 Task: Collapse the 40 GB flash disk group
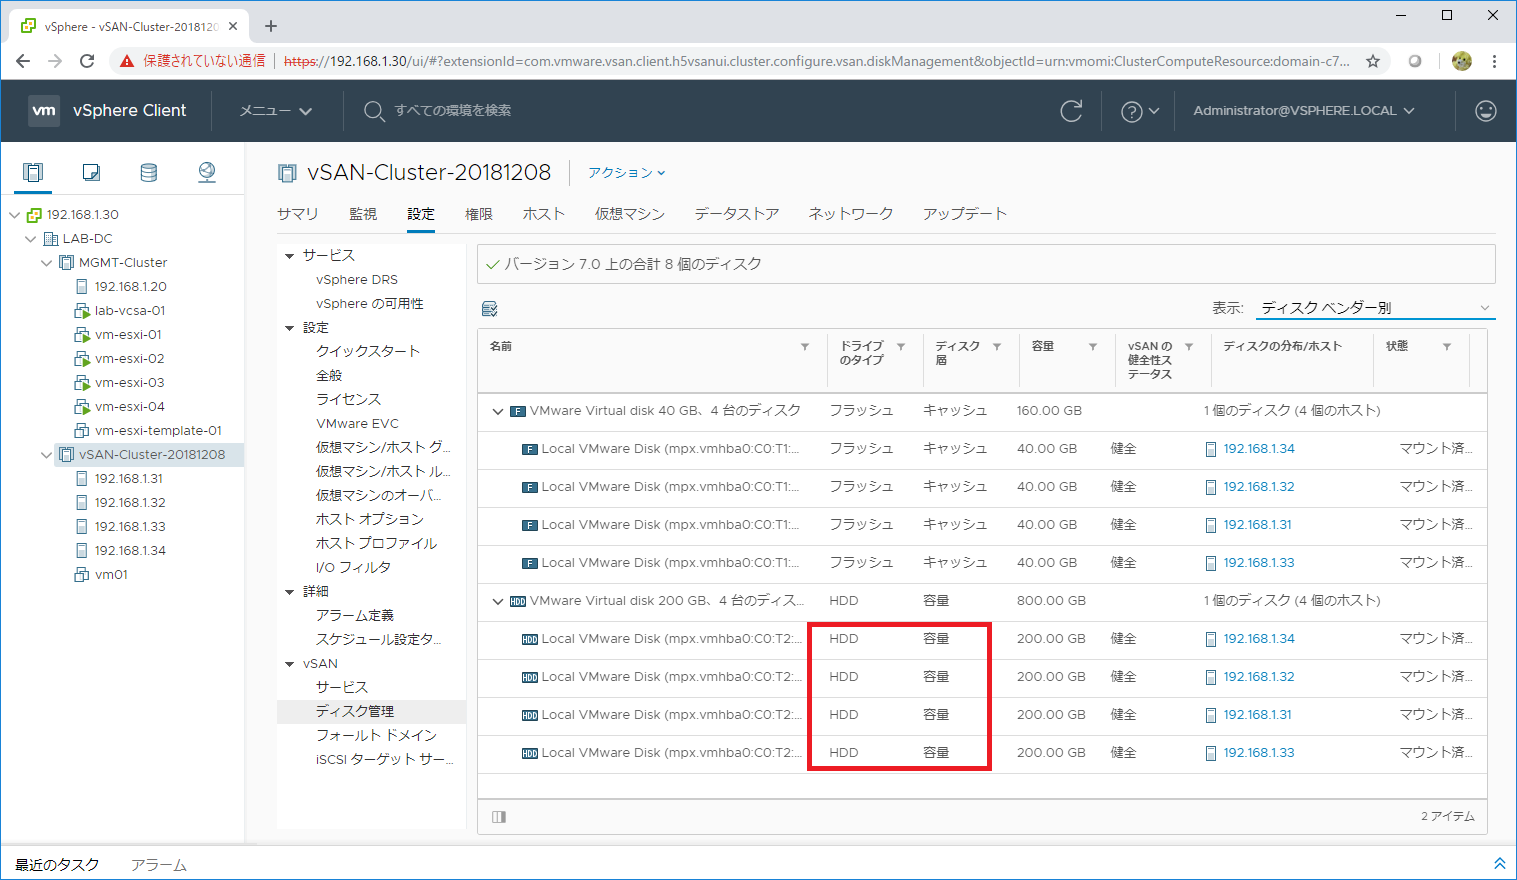(497, 411)
